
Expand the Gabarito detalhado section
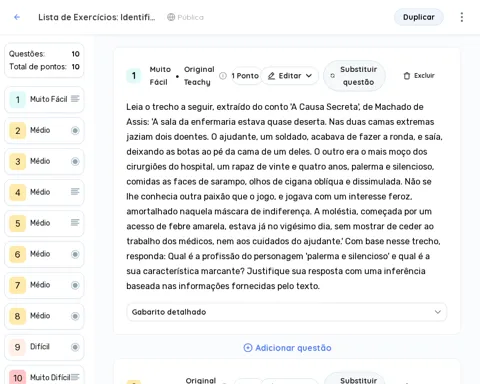tap(286, 312)
